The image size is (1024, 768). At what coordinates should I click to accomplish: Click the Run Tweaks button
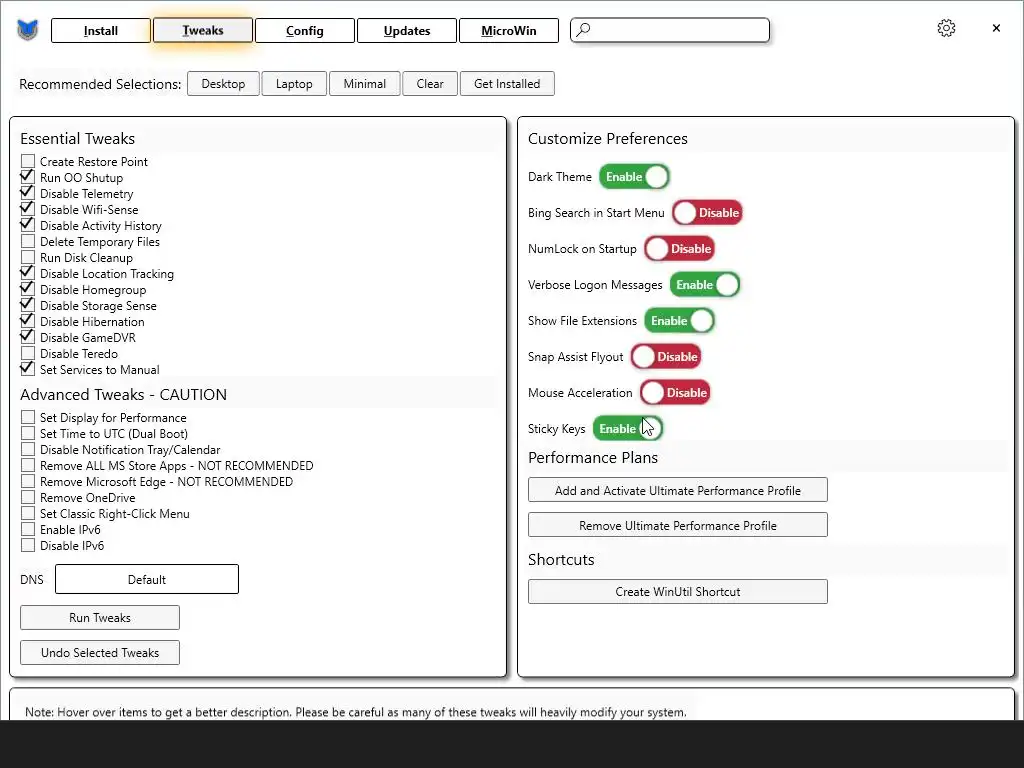100,618
